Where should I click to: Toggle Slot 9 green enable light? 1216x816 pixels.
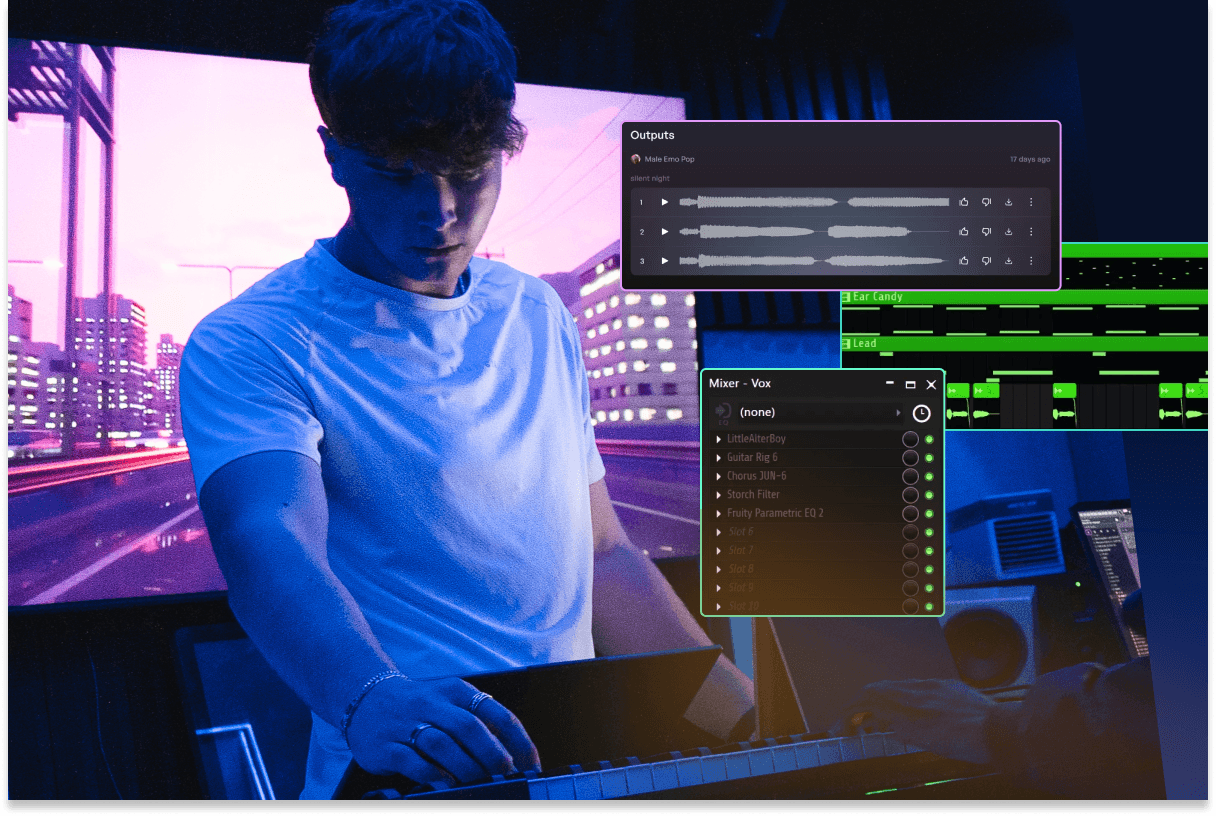929,587
